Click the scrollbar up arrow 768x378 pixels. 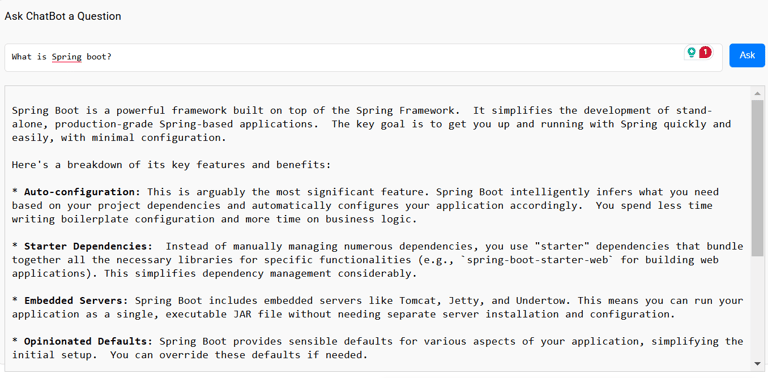click(757, 94)
